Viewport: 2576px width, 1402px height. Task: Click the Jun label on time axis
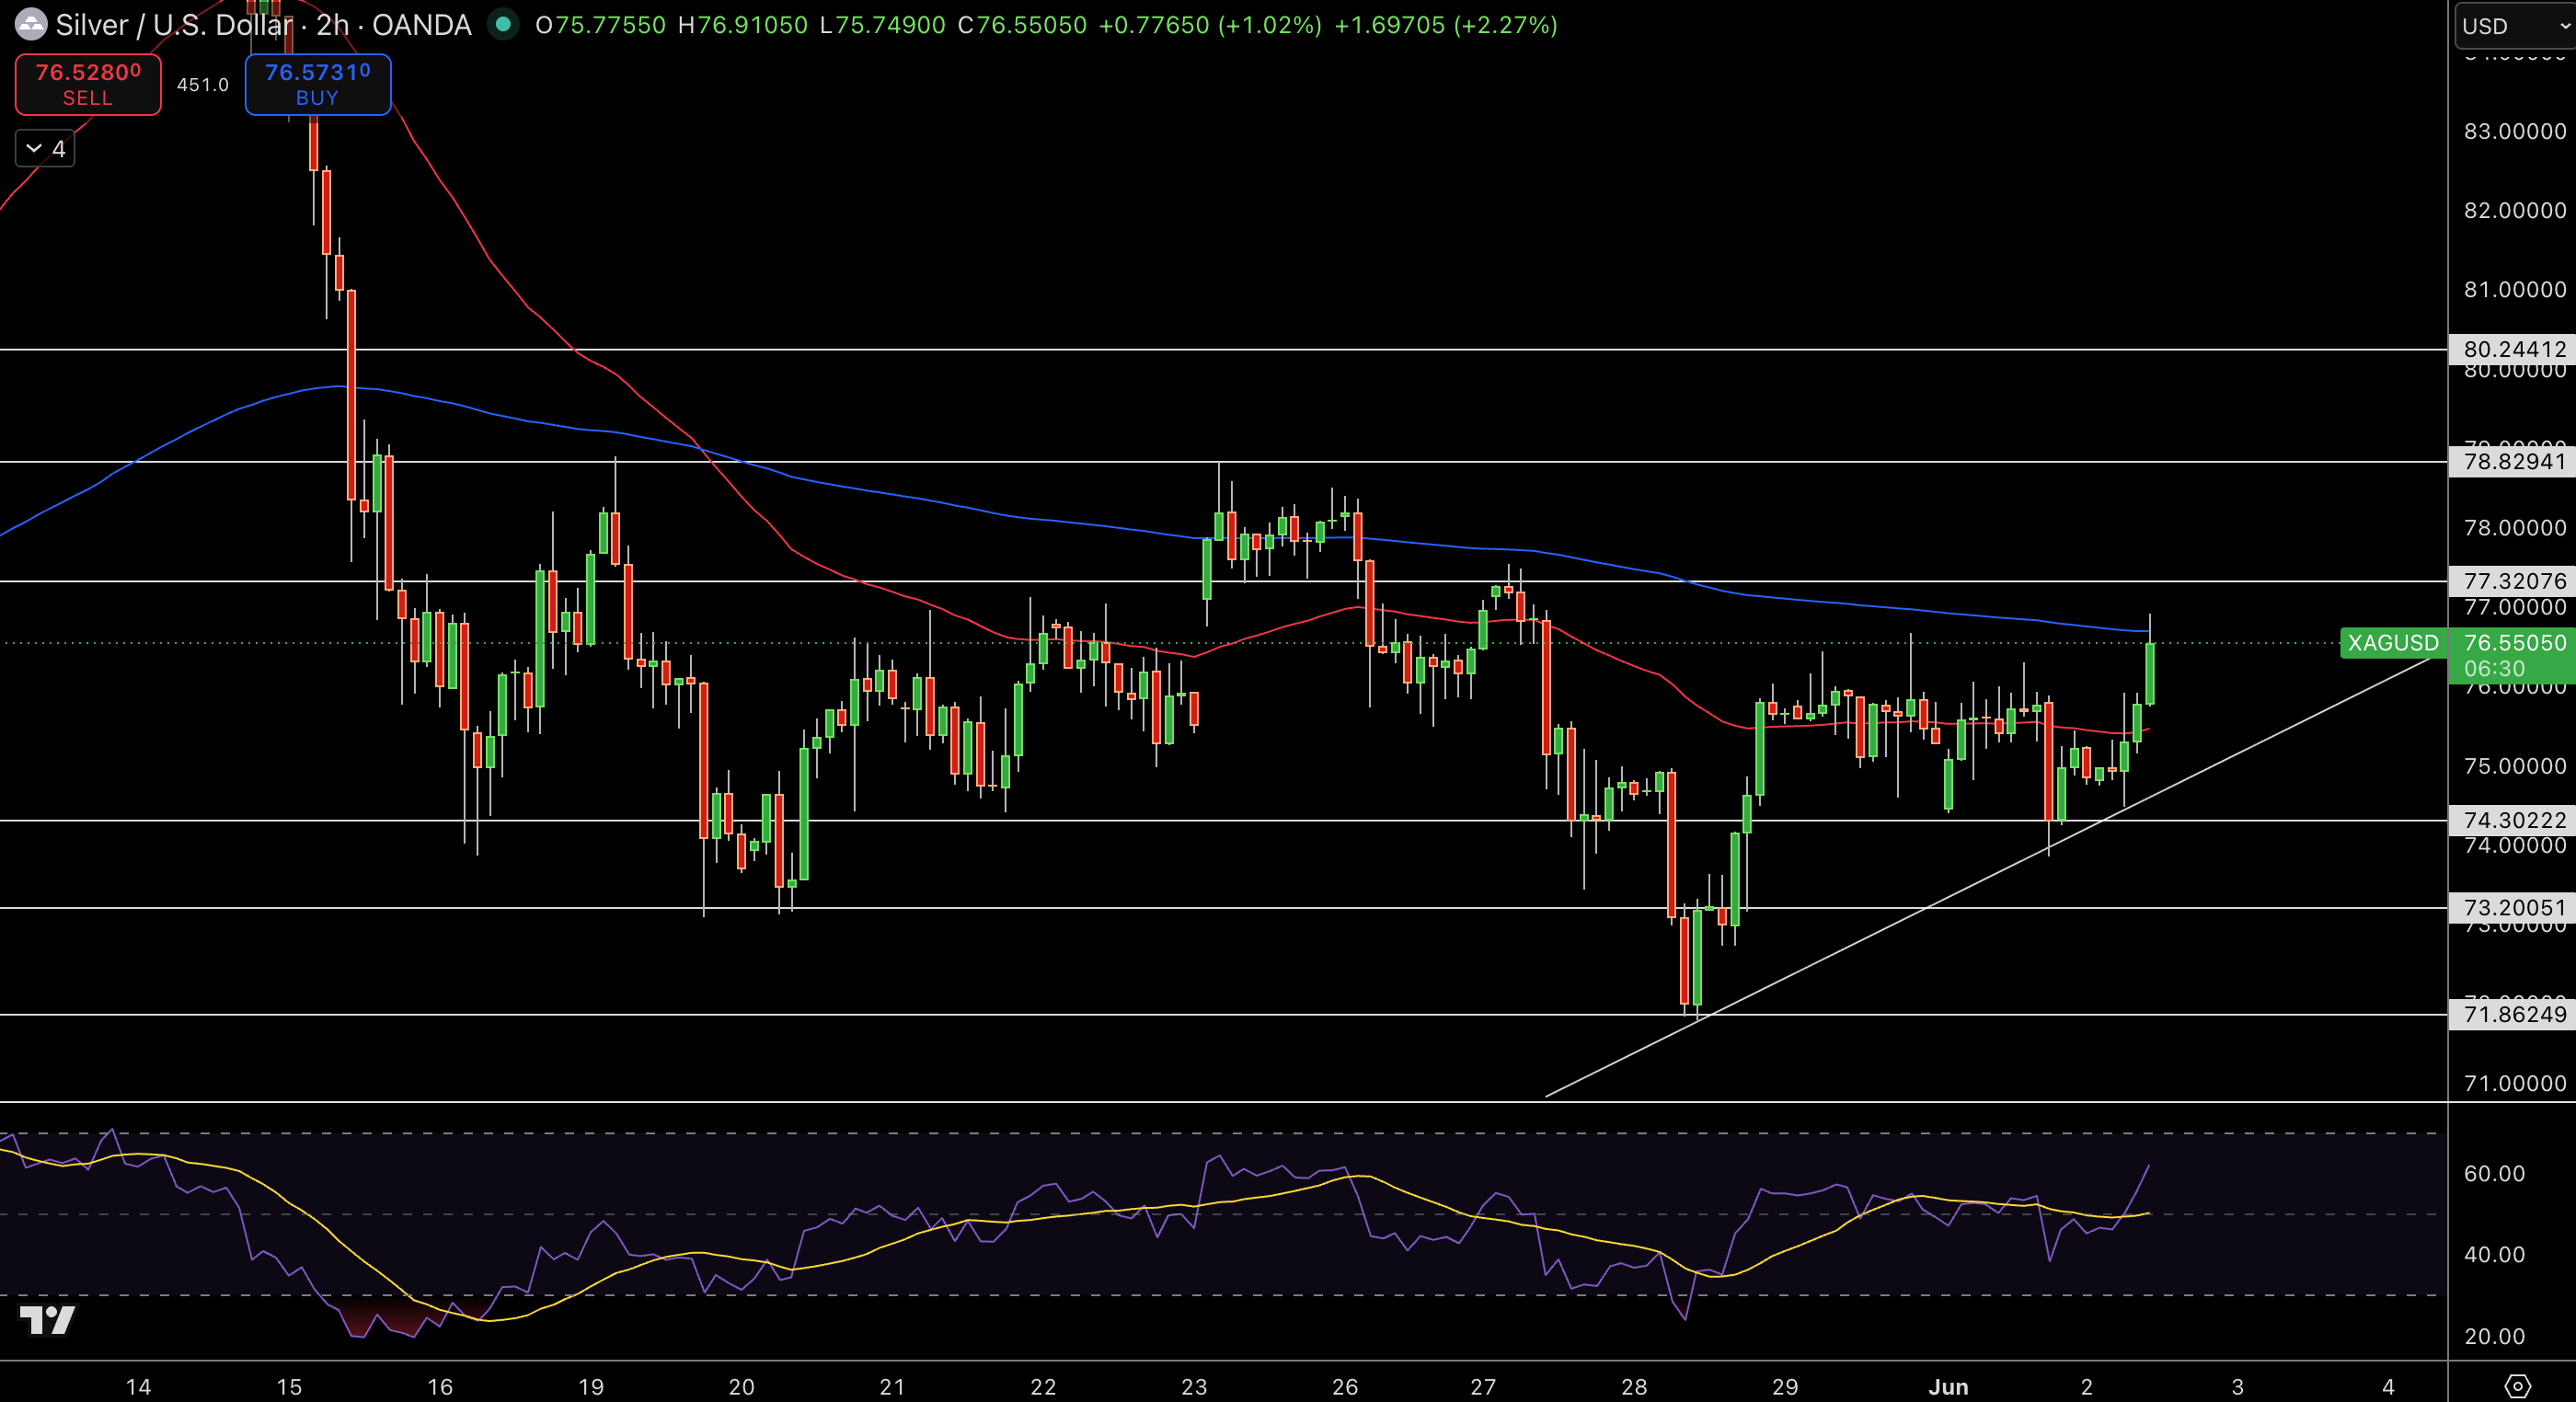1948,1386
